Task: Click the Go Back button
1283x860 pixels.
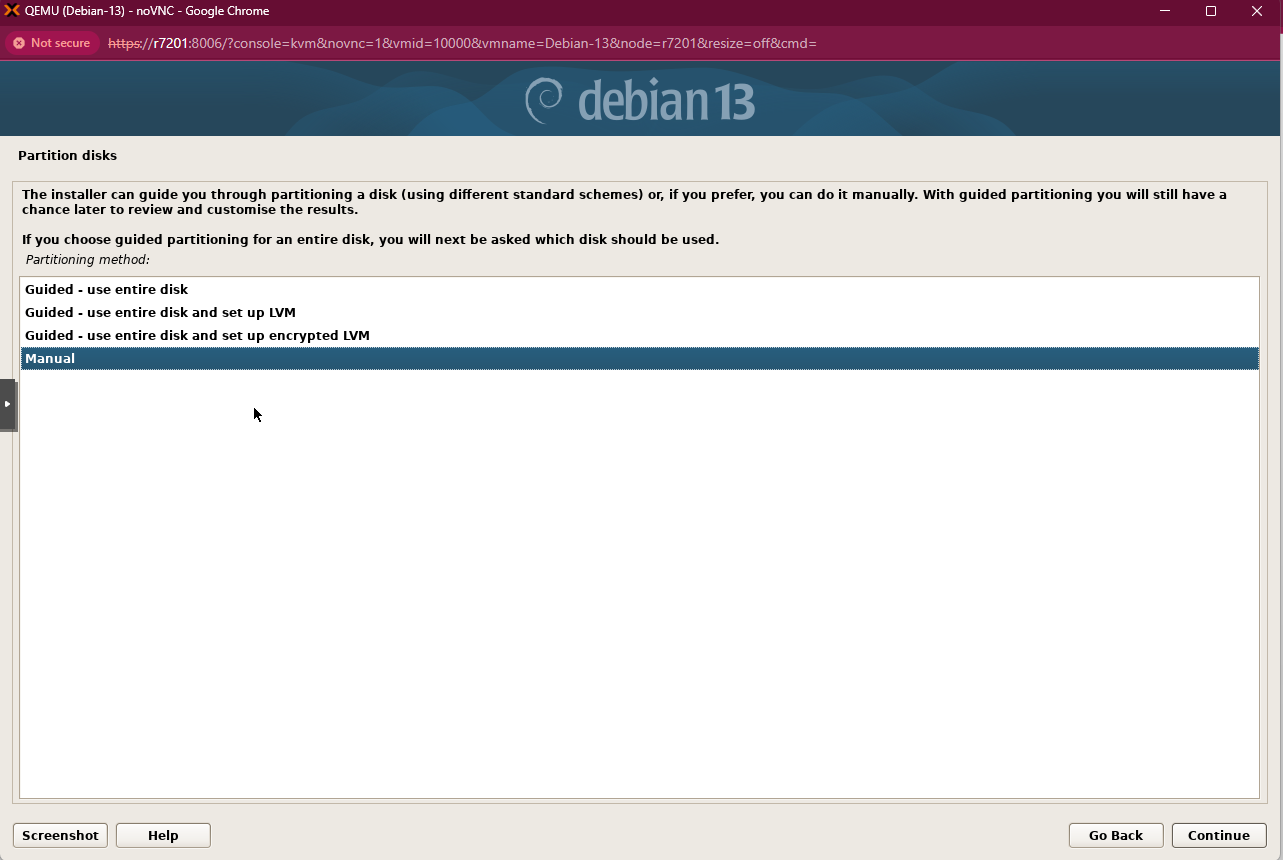Action: coord(1116,835)
